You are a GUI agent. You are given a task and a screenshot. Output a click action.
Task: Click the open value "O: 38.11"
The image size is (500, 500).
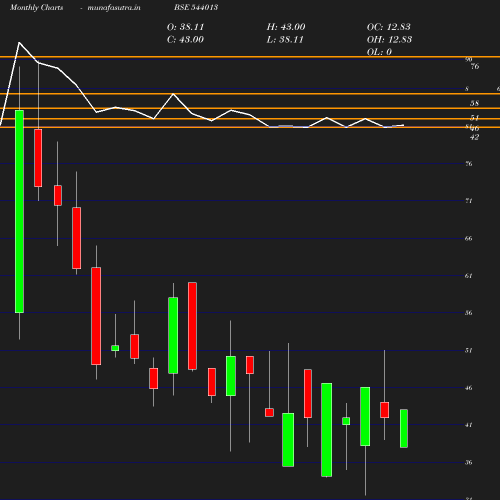point(185,27)
